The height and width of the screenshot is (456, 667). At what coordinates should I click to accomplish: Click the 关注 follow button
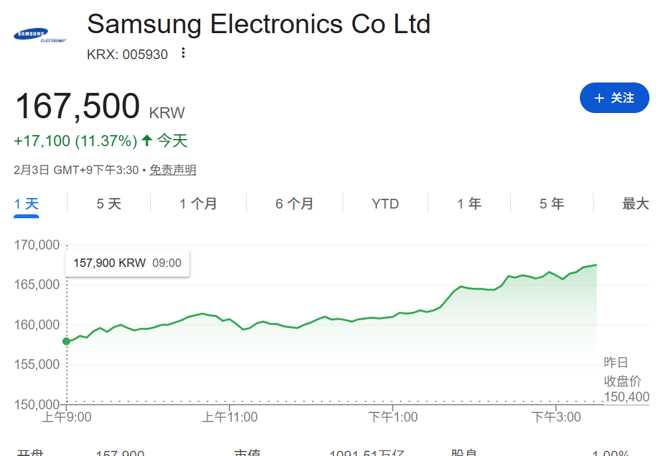point(614,98)
